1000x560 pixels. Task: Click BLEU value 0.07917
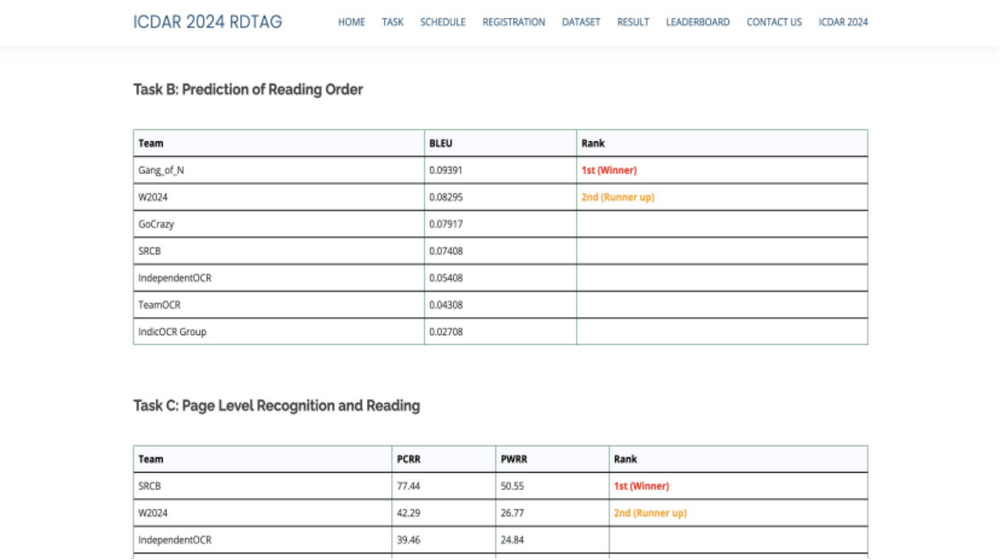tap(446, 224)
